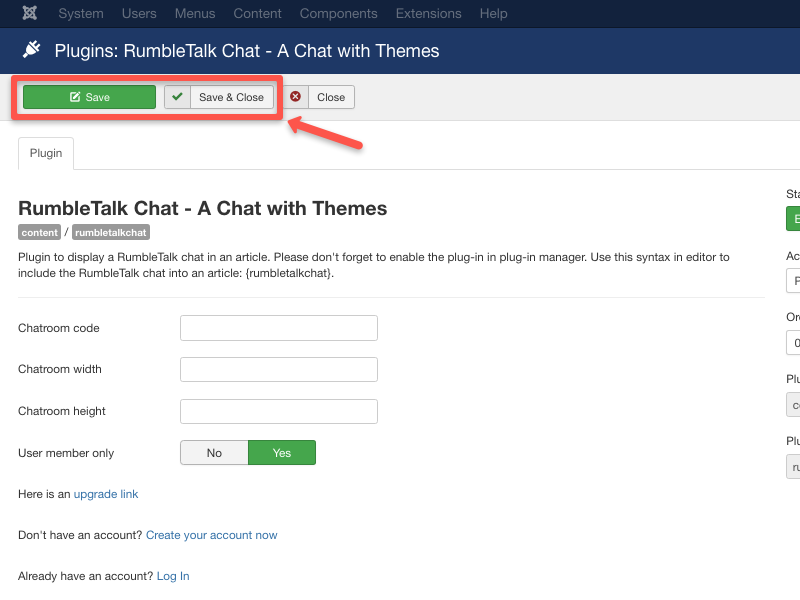
Task: Click the Chatroom height label
Action: 62,411
